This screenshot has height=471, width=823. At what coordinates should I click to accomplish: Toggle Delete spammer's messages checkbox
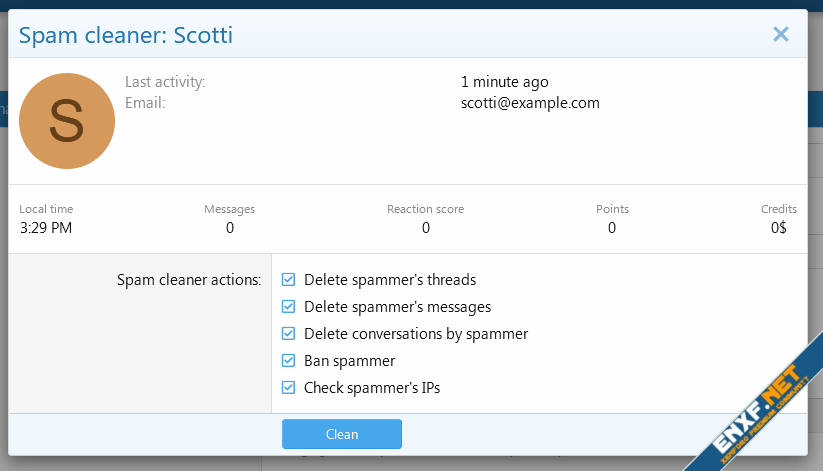[x=289, y=307]
